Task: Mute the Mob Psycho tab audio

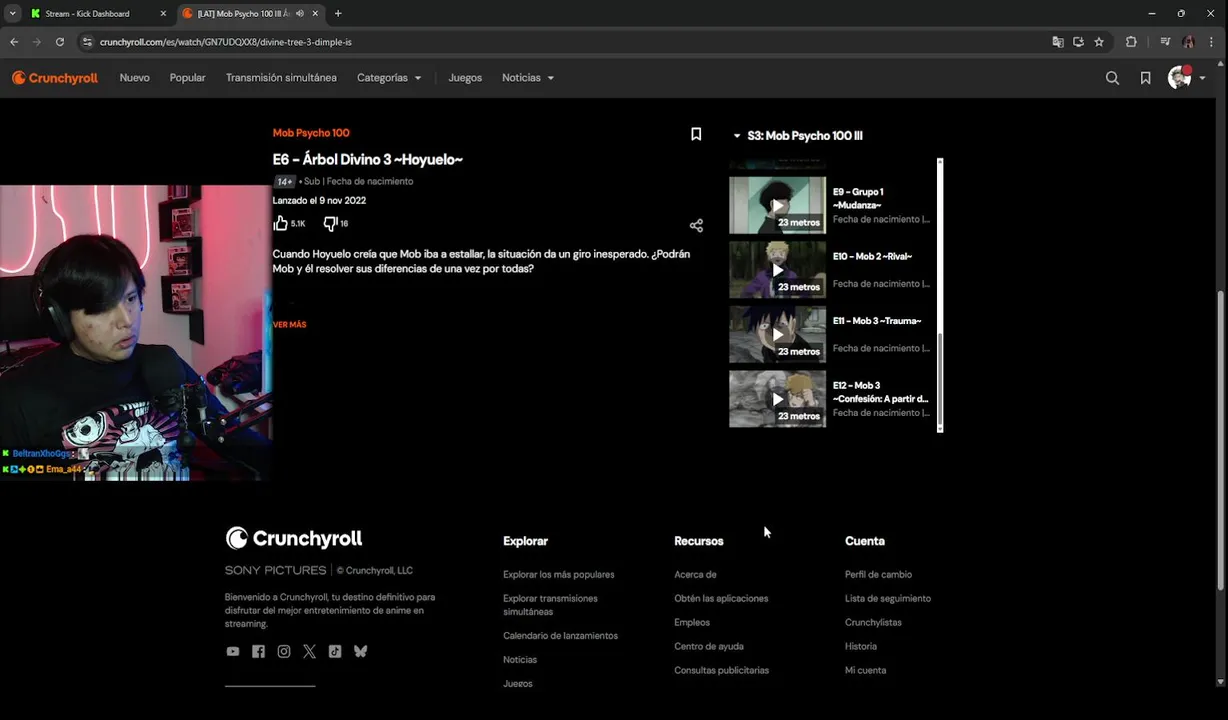Action: [x=300, y=14]
